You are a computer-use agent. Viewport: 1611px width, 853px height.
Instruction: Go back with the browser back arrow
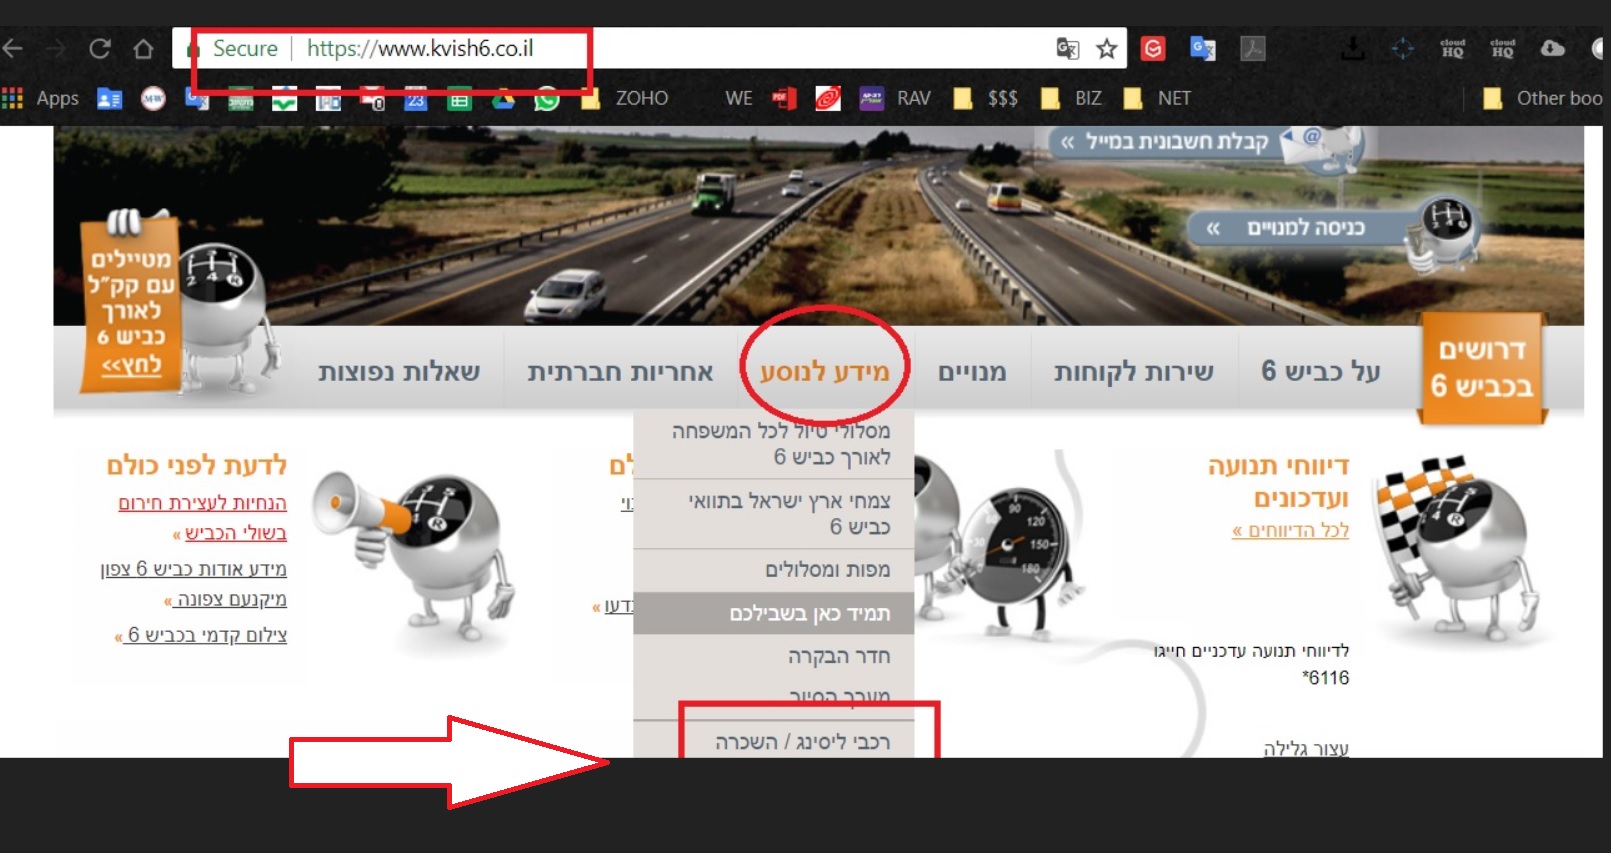point(12,48)
